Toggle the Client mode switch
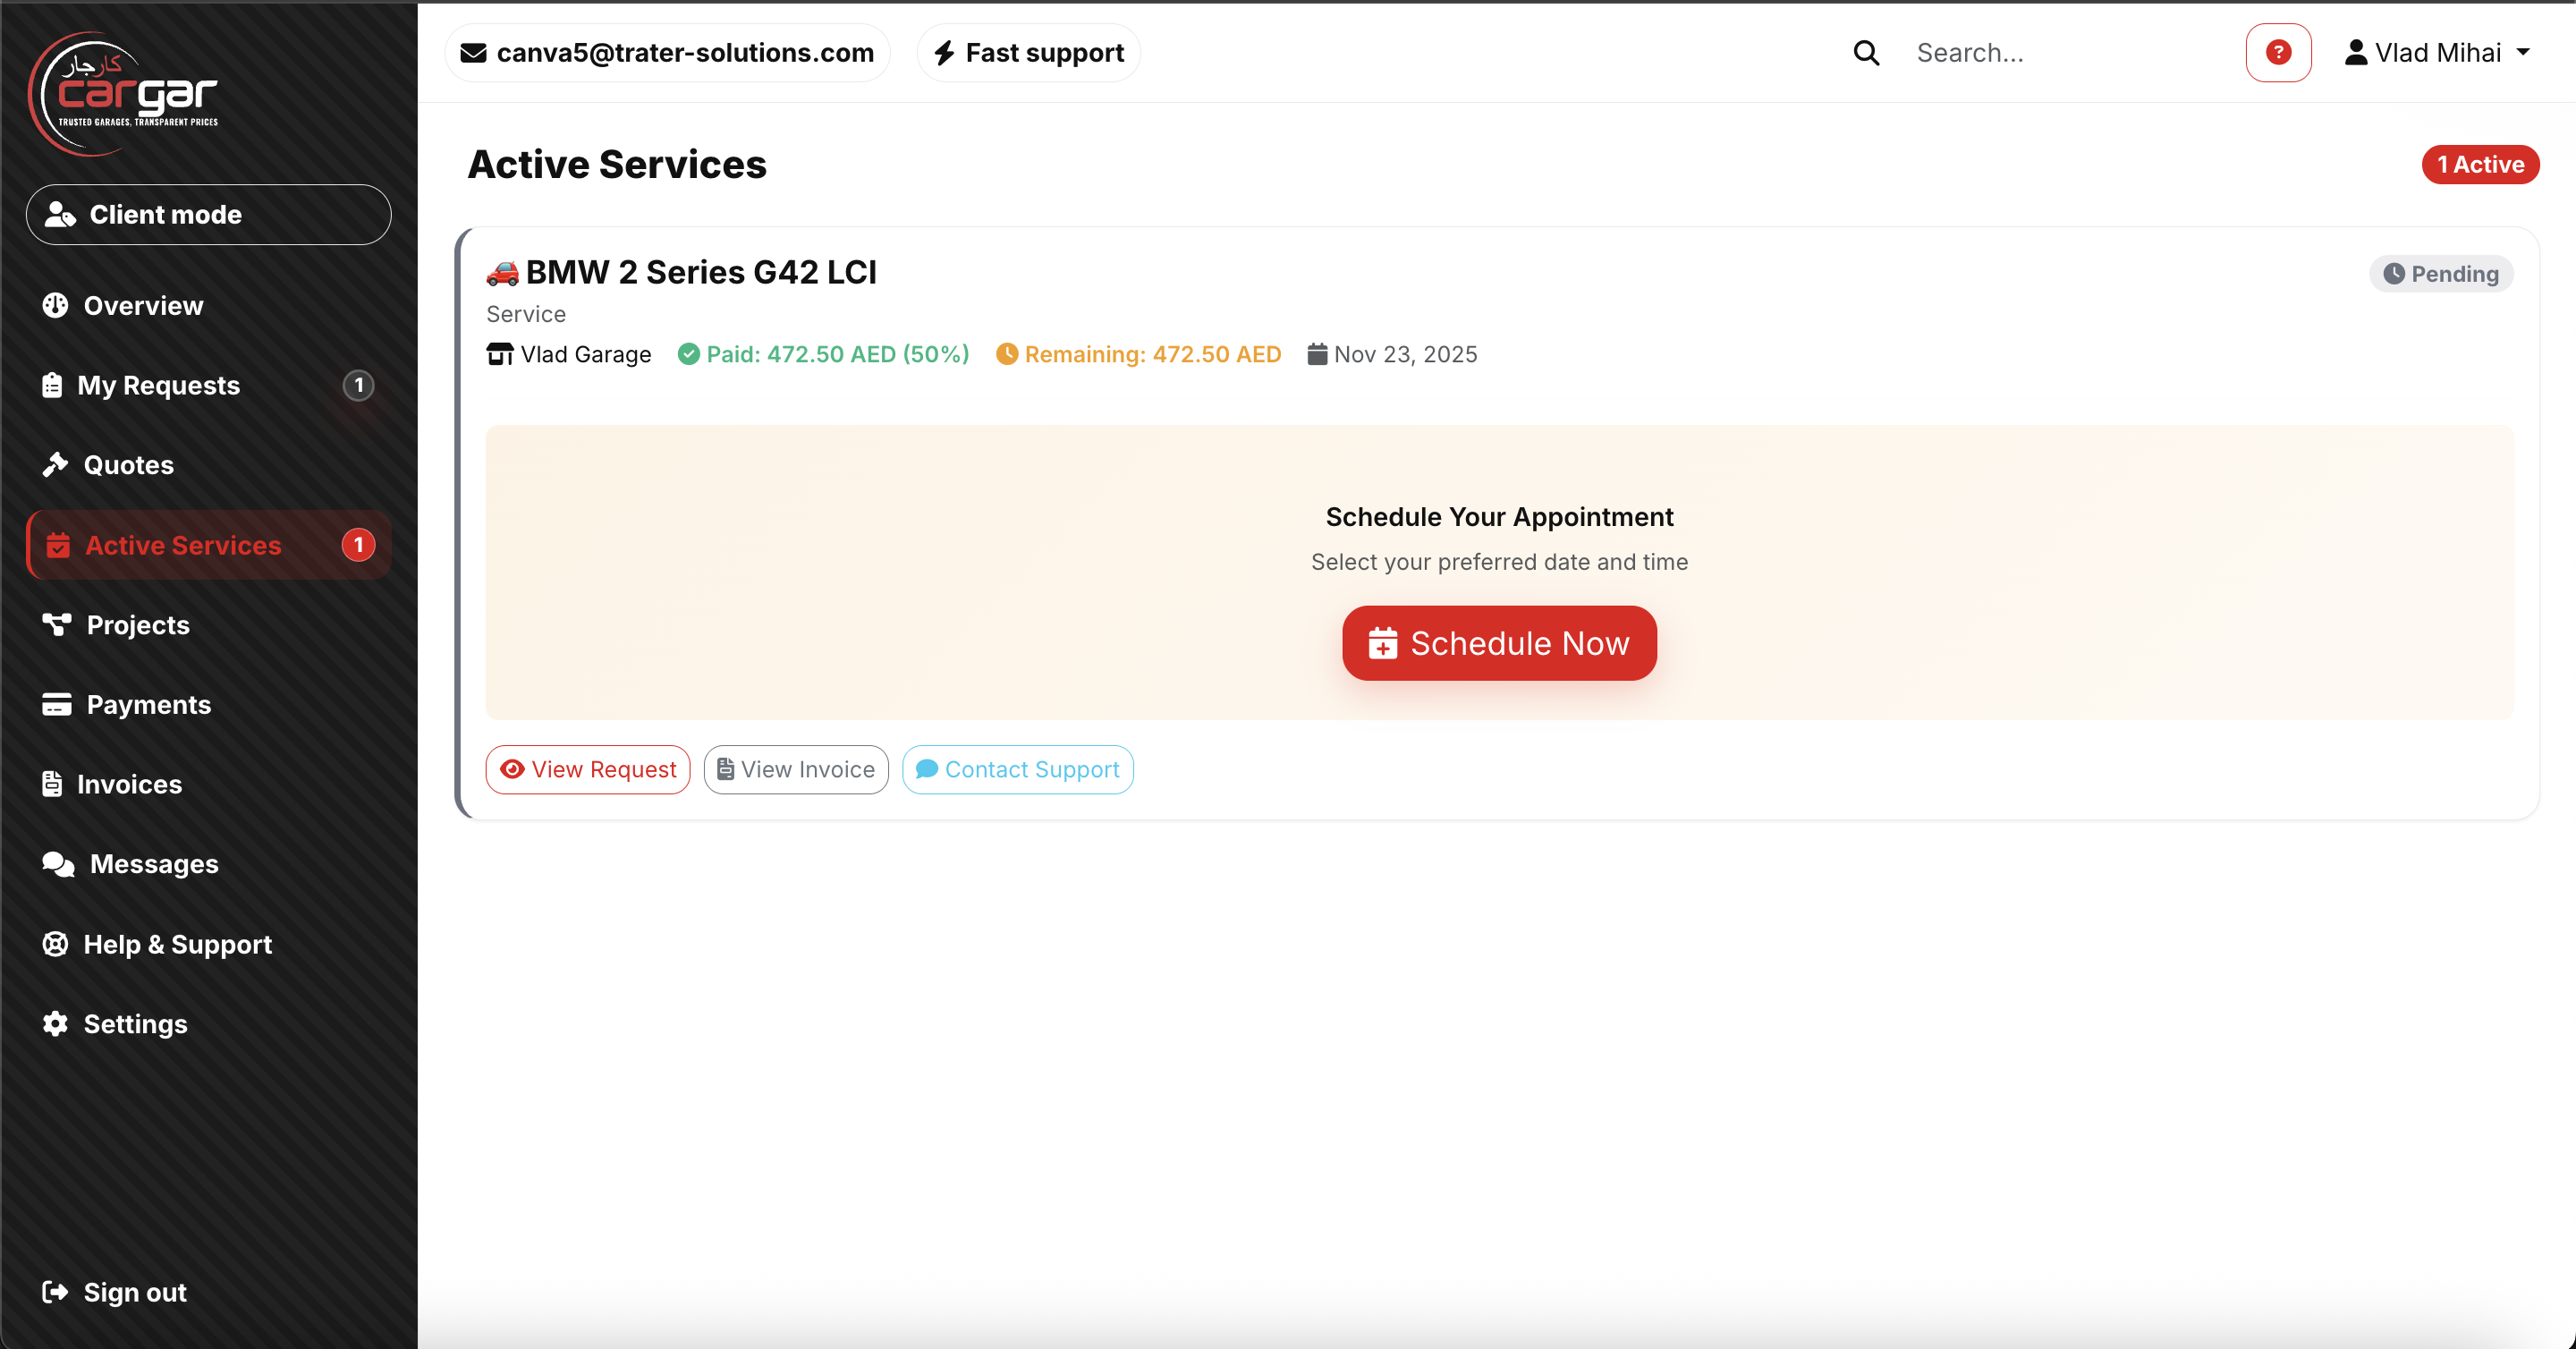The width and height of the screenshot is (2576, 1349). click(208, 214)
